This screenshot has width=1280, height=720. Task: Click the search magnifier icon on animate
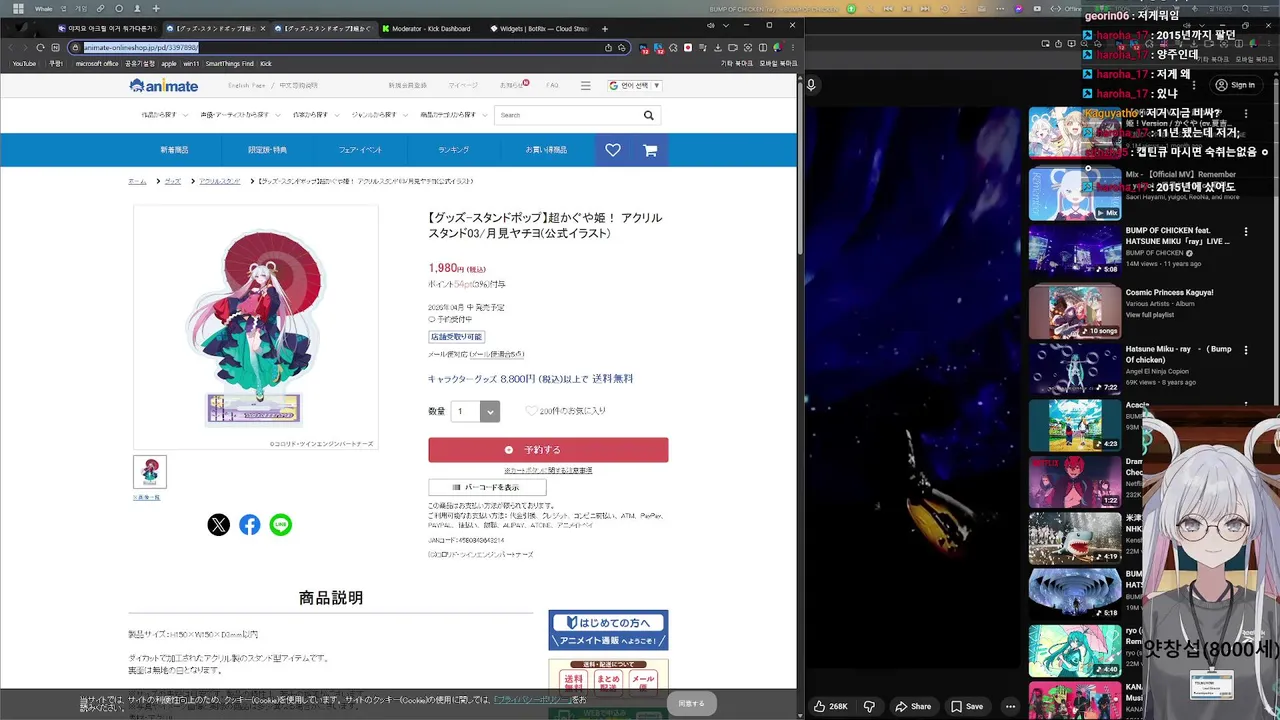648,115
